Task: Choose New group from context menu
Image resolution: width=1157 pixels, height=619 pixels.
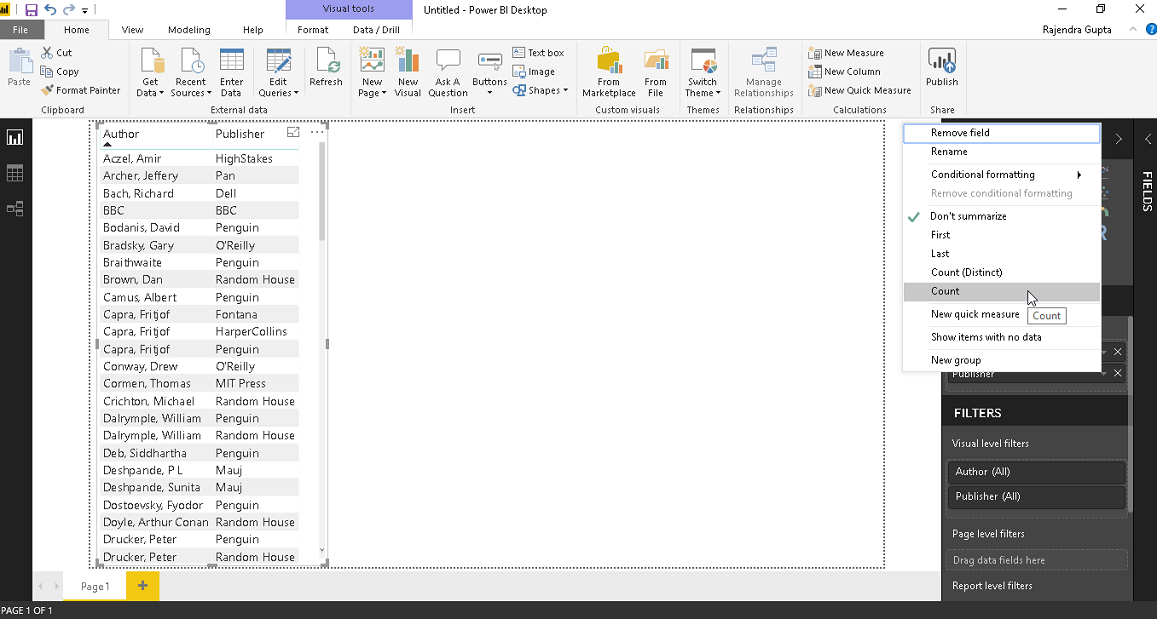Action: pos(1002,360)
